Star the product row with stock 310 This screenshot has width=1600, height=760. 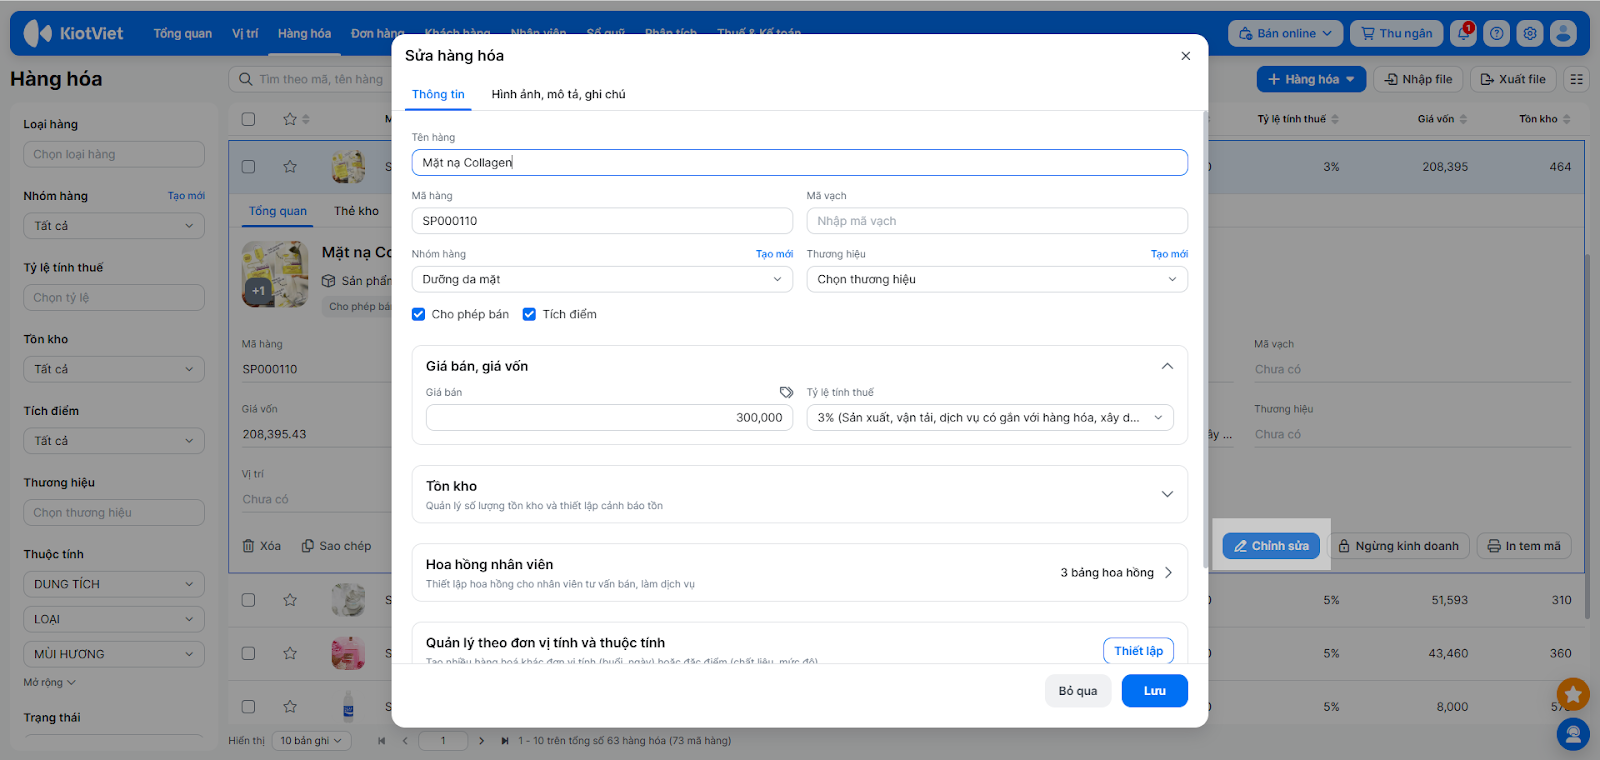point(290,600)
